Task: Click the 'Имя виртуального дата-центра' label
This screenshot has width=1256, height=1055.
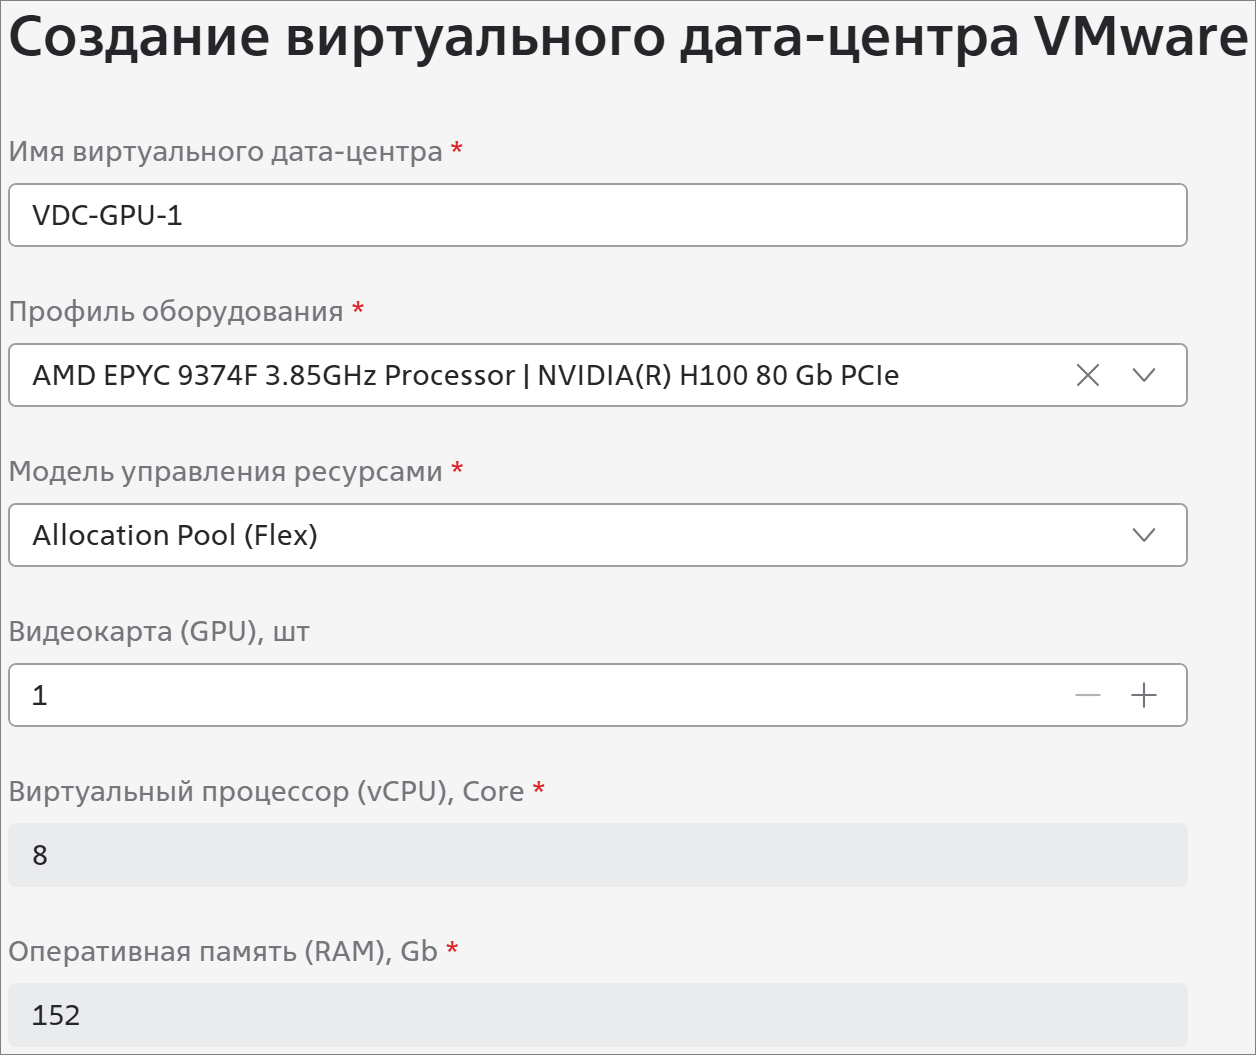Action: (x=226, y=152)
